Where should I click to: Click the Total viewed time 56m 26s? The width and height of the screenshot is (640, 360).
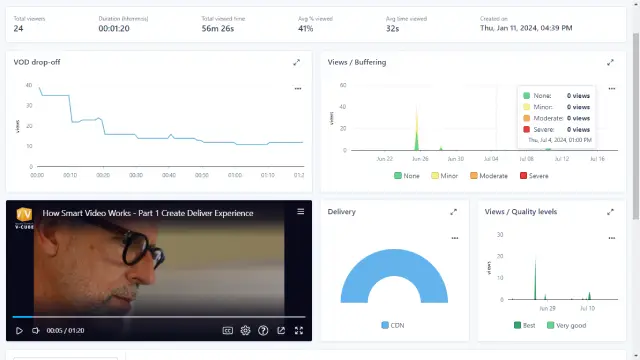click(x=218, y=29)
